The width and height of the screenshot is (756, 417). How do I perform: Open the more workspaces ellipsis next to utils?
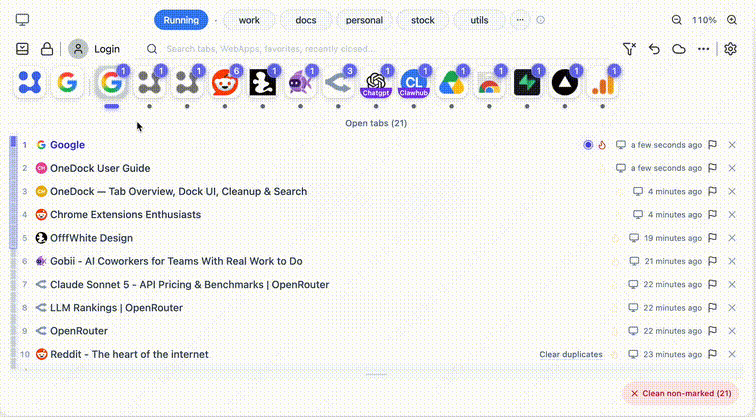coord(520,20)
